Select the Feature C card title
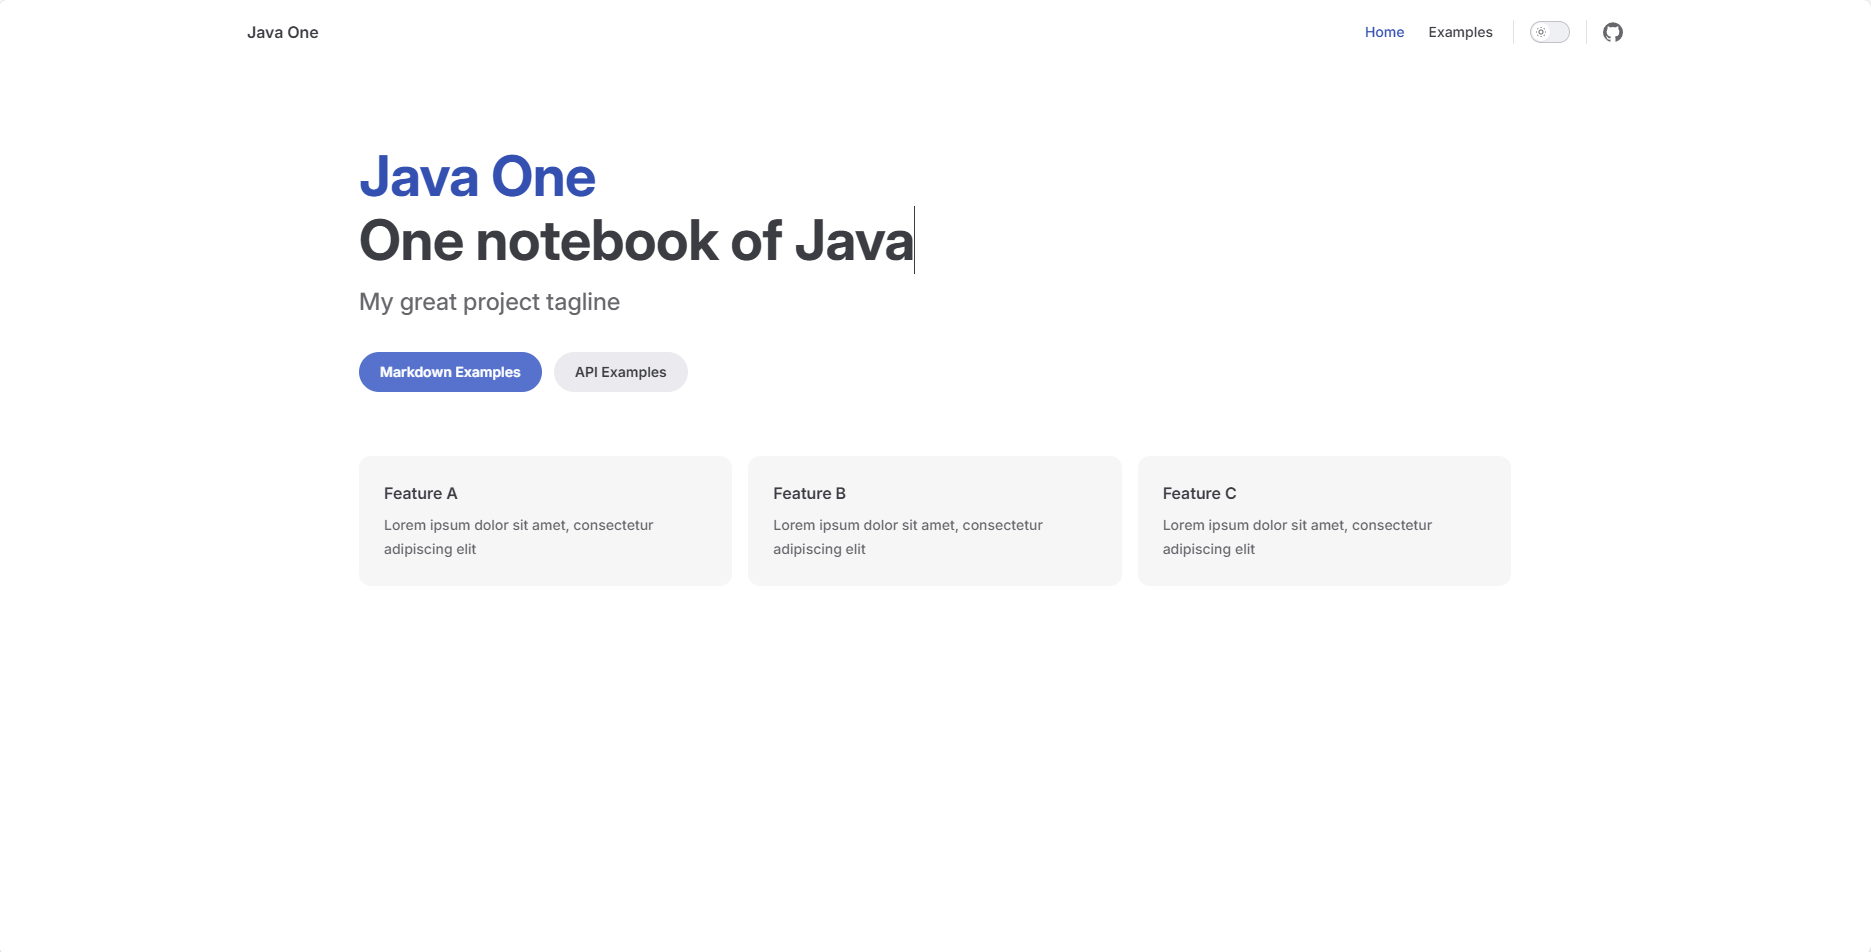Viewport: 1871px width, 952px height. pyautogui.click(x=1199, y=493)
